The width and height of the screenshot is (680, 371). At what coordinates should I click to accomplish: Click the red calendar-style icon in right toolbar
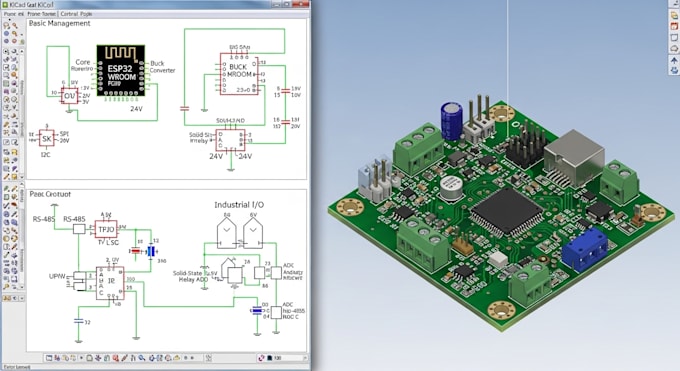point(674,26)
